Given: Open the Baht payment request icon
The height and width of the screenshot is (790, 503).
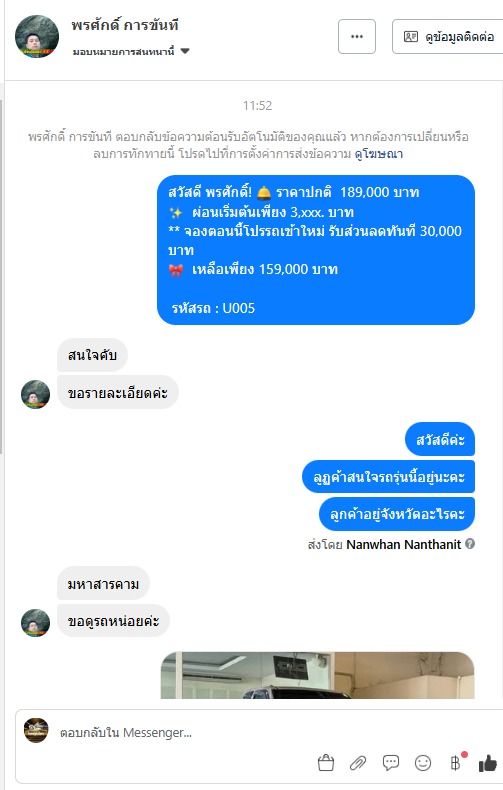Looking at the screenshot, I should click(455, 763).
